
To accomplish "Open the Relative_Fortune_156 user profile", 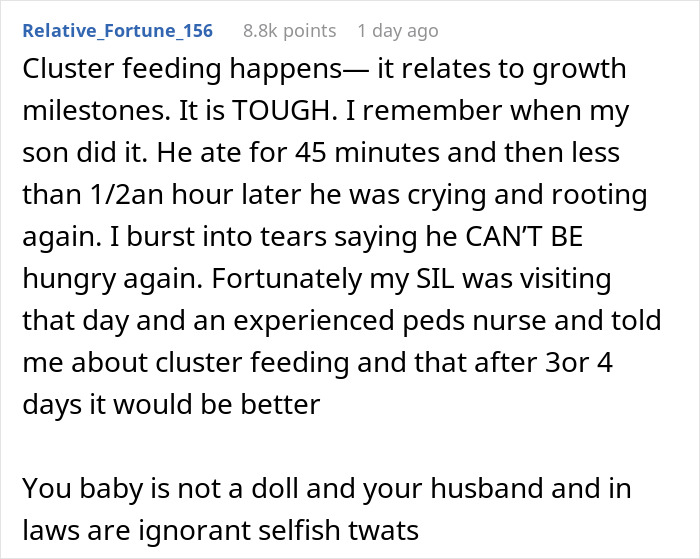I will pos(117,31).
